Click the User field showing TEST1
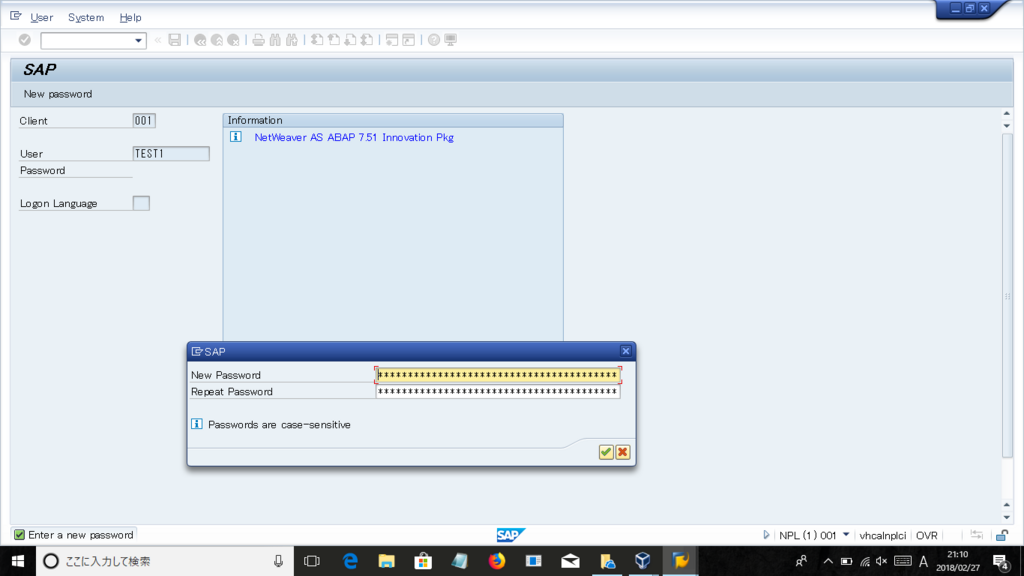1024x576 pixels. [171, 153]
